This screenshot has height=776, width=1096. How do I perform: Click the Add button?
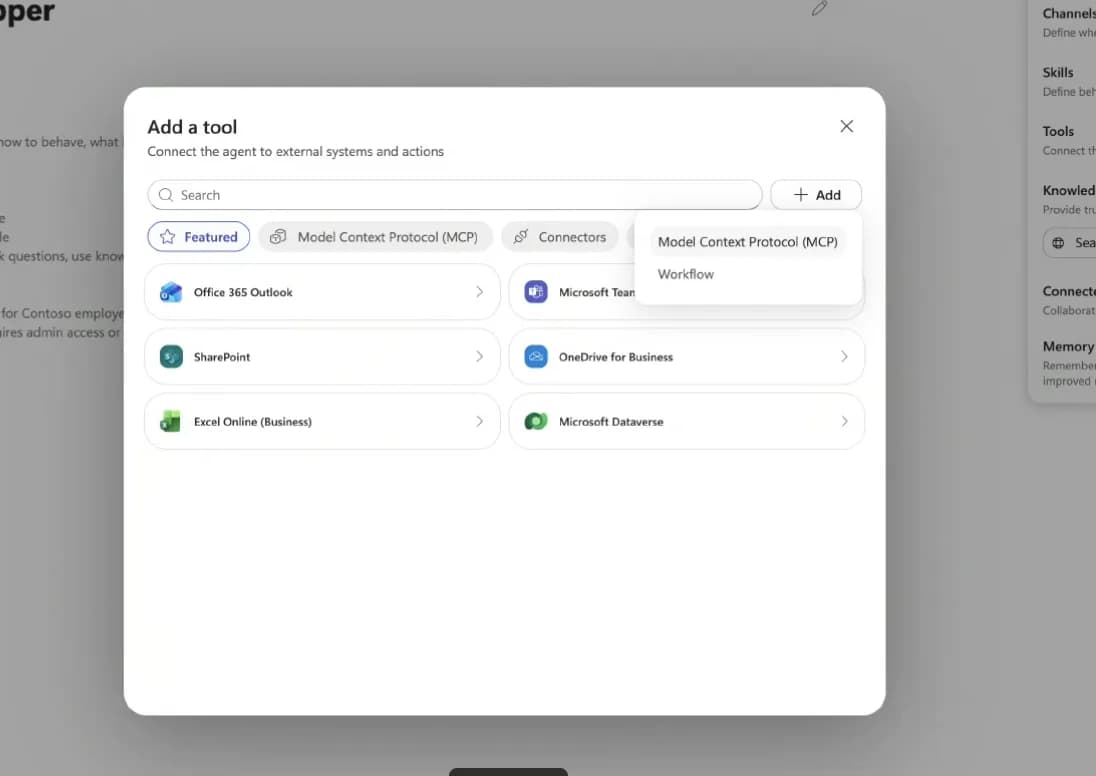[x=816, y=195]
